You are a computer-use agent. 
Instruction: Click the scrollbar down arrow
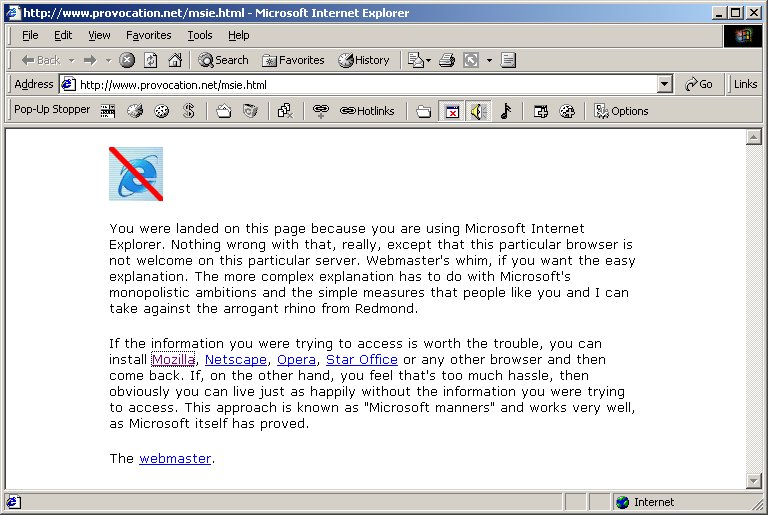pyautogui.click(x=753, y=481)
